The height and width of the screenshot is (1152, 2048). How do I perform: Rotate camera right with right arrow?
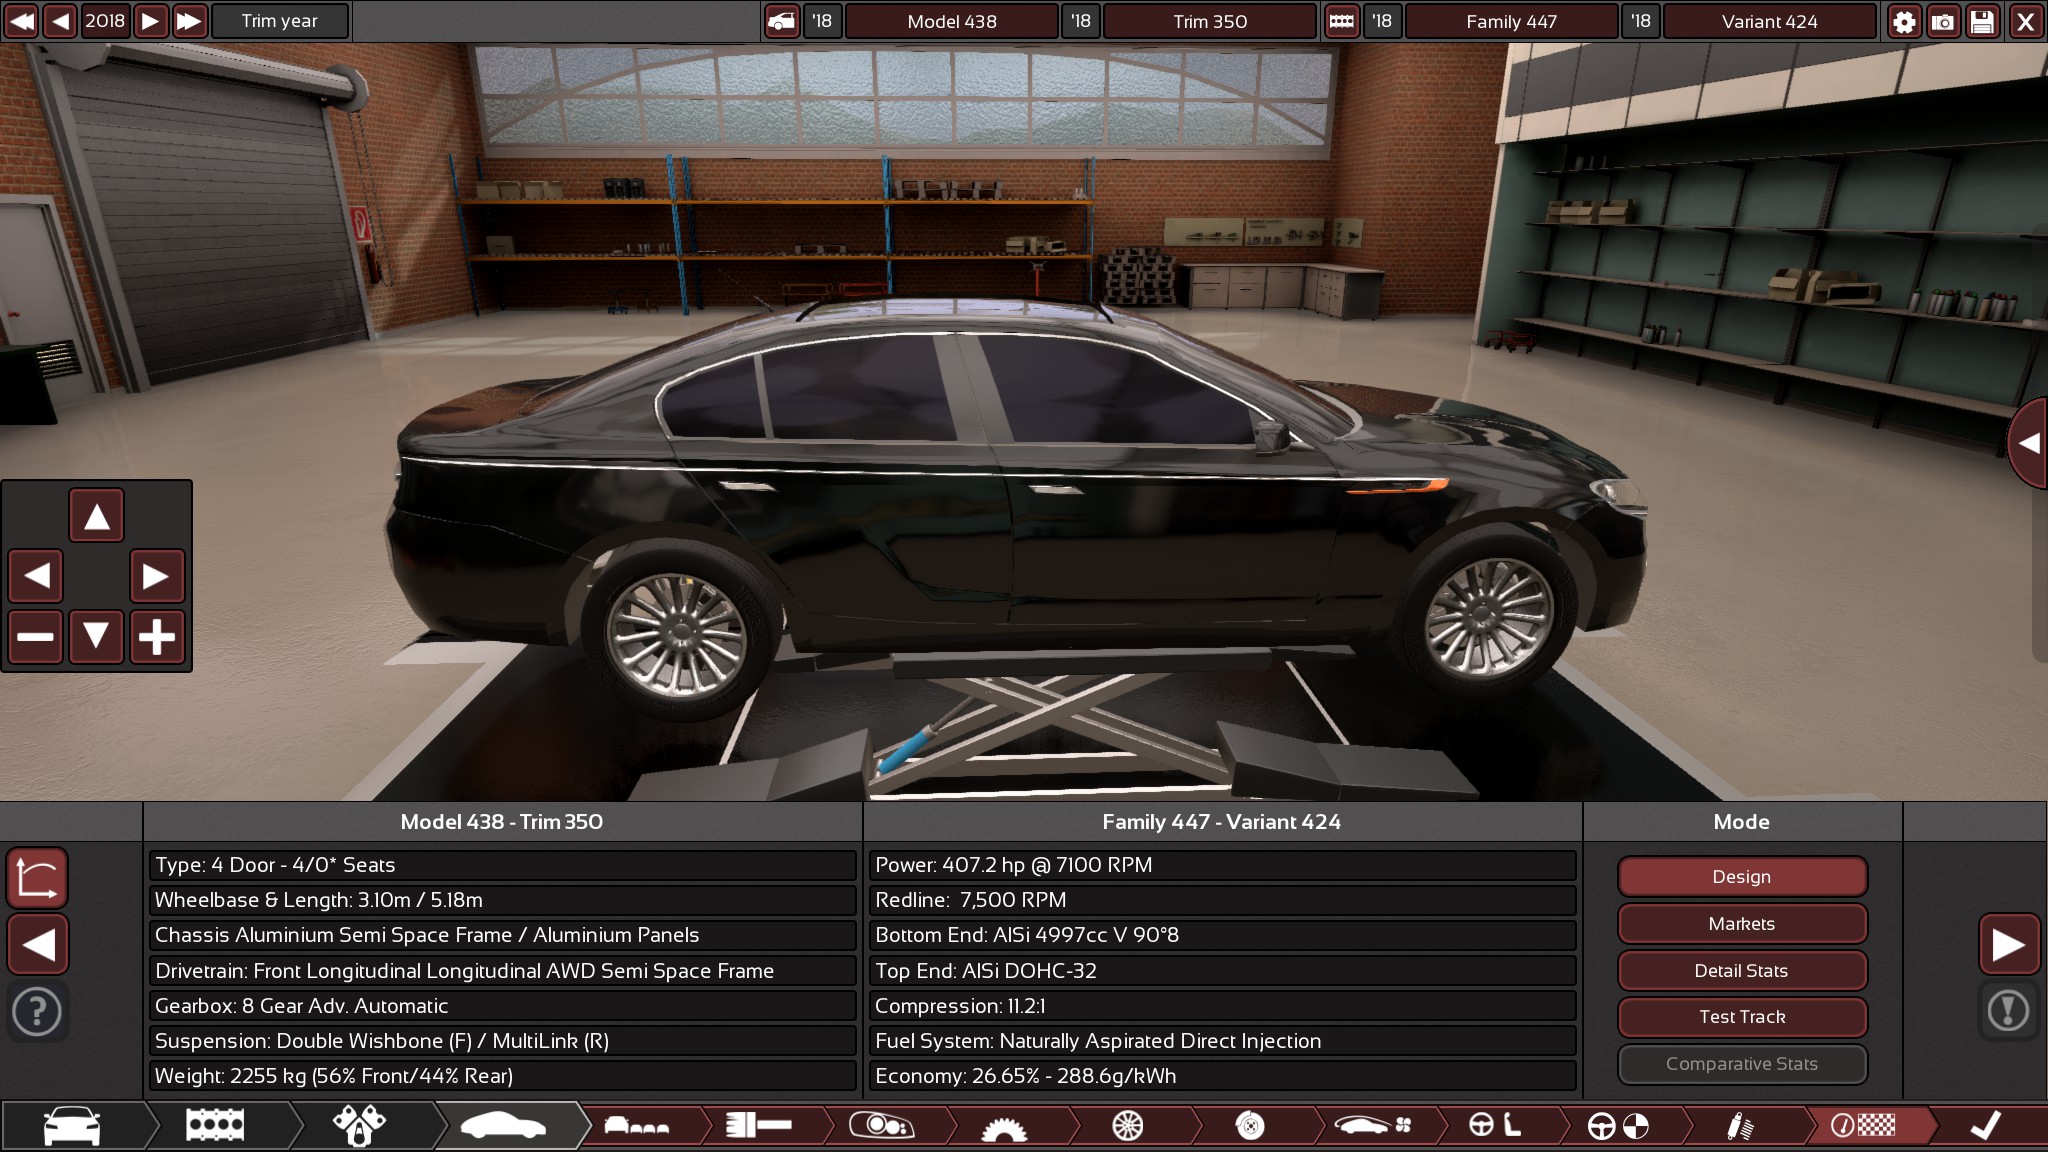coord(157,576)
